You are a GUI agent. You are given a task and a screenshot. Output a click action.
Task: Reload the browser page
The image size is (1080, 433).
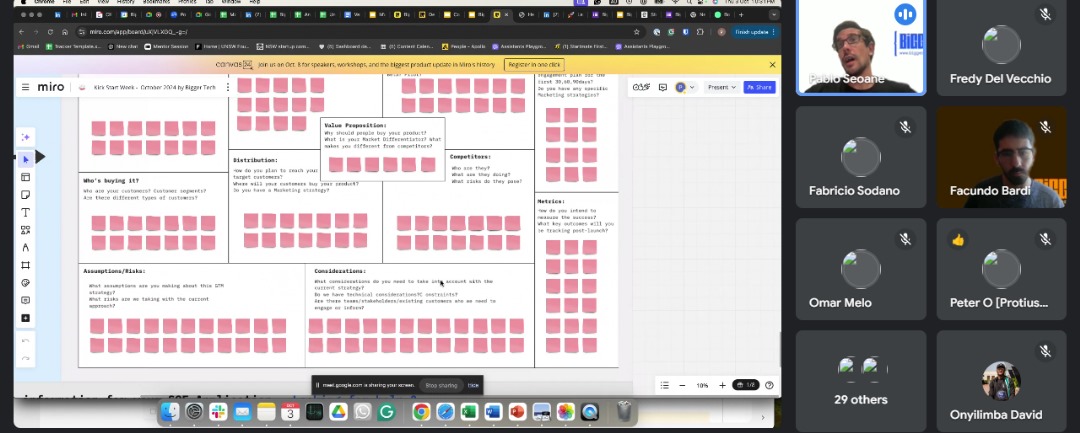point(50,32)
